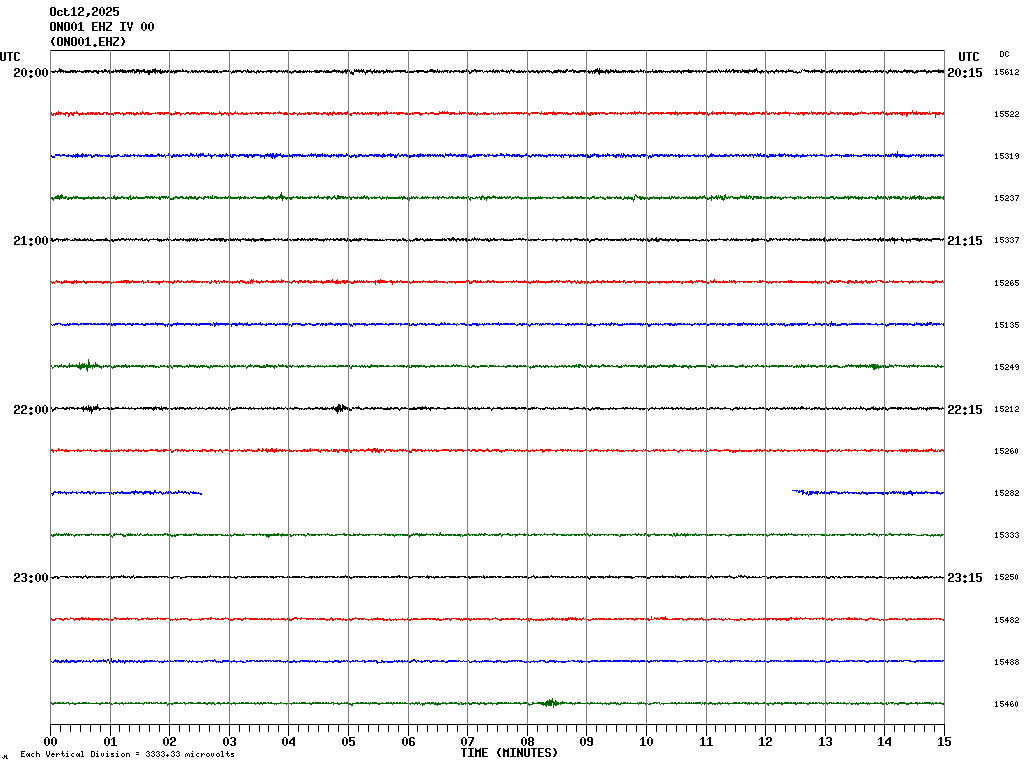Click the 20:15 end-time label
1024x768 pixels.
coord(965,73)
